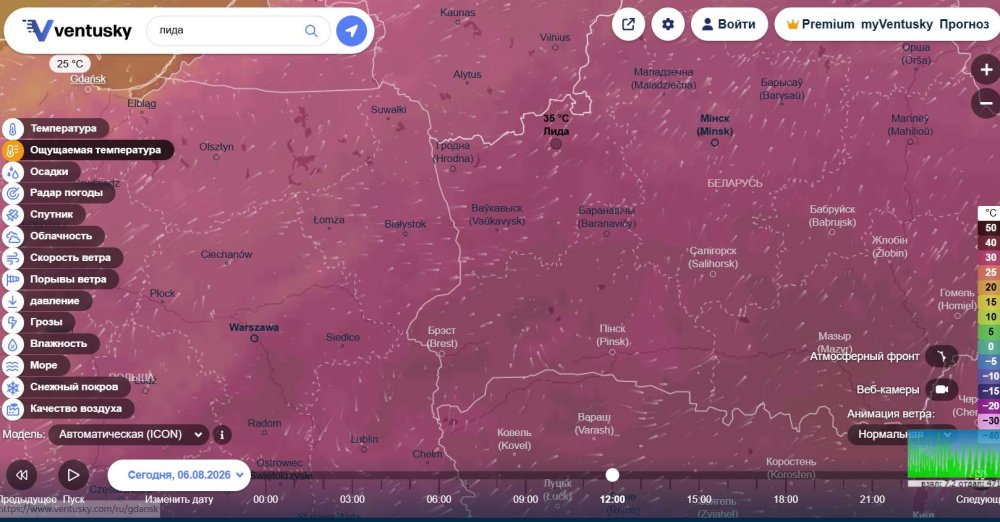Toggle Веб-камеры camera layer
The image size is (1000, 522).
941,389
